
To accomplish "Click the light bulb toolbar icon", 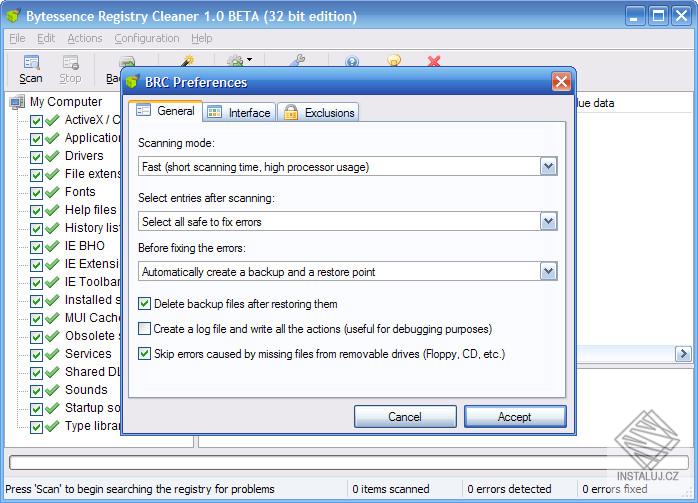I will pos(394,61).
